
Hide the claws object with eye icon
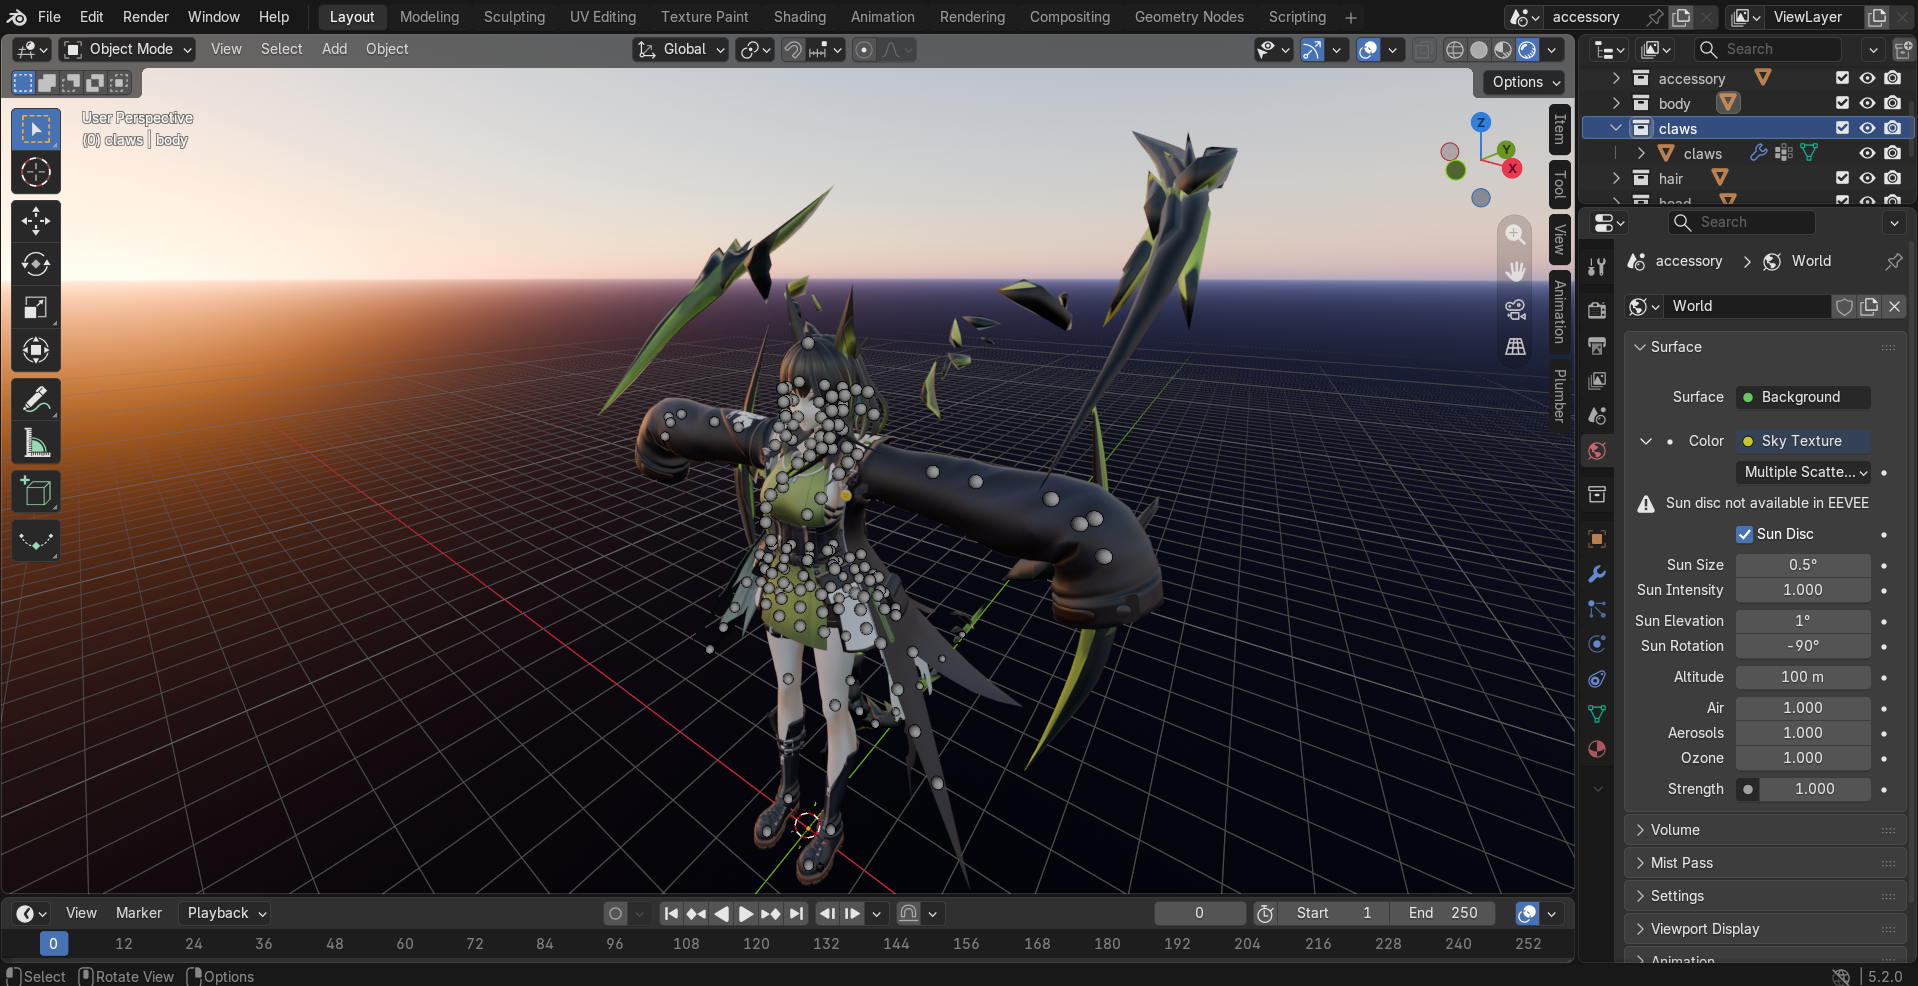point(1867,153)
